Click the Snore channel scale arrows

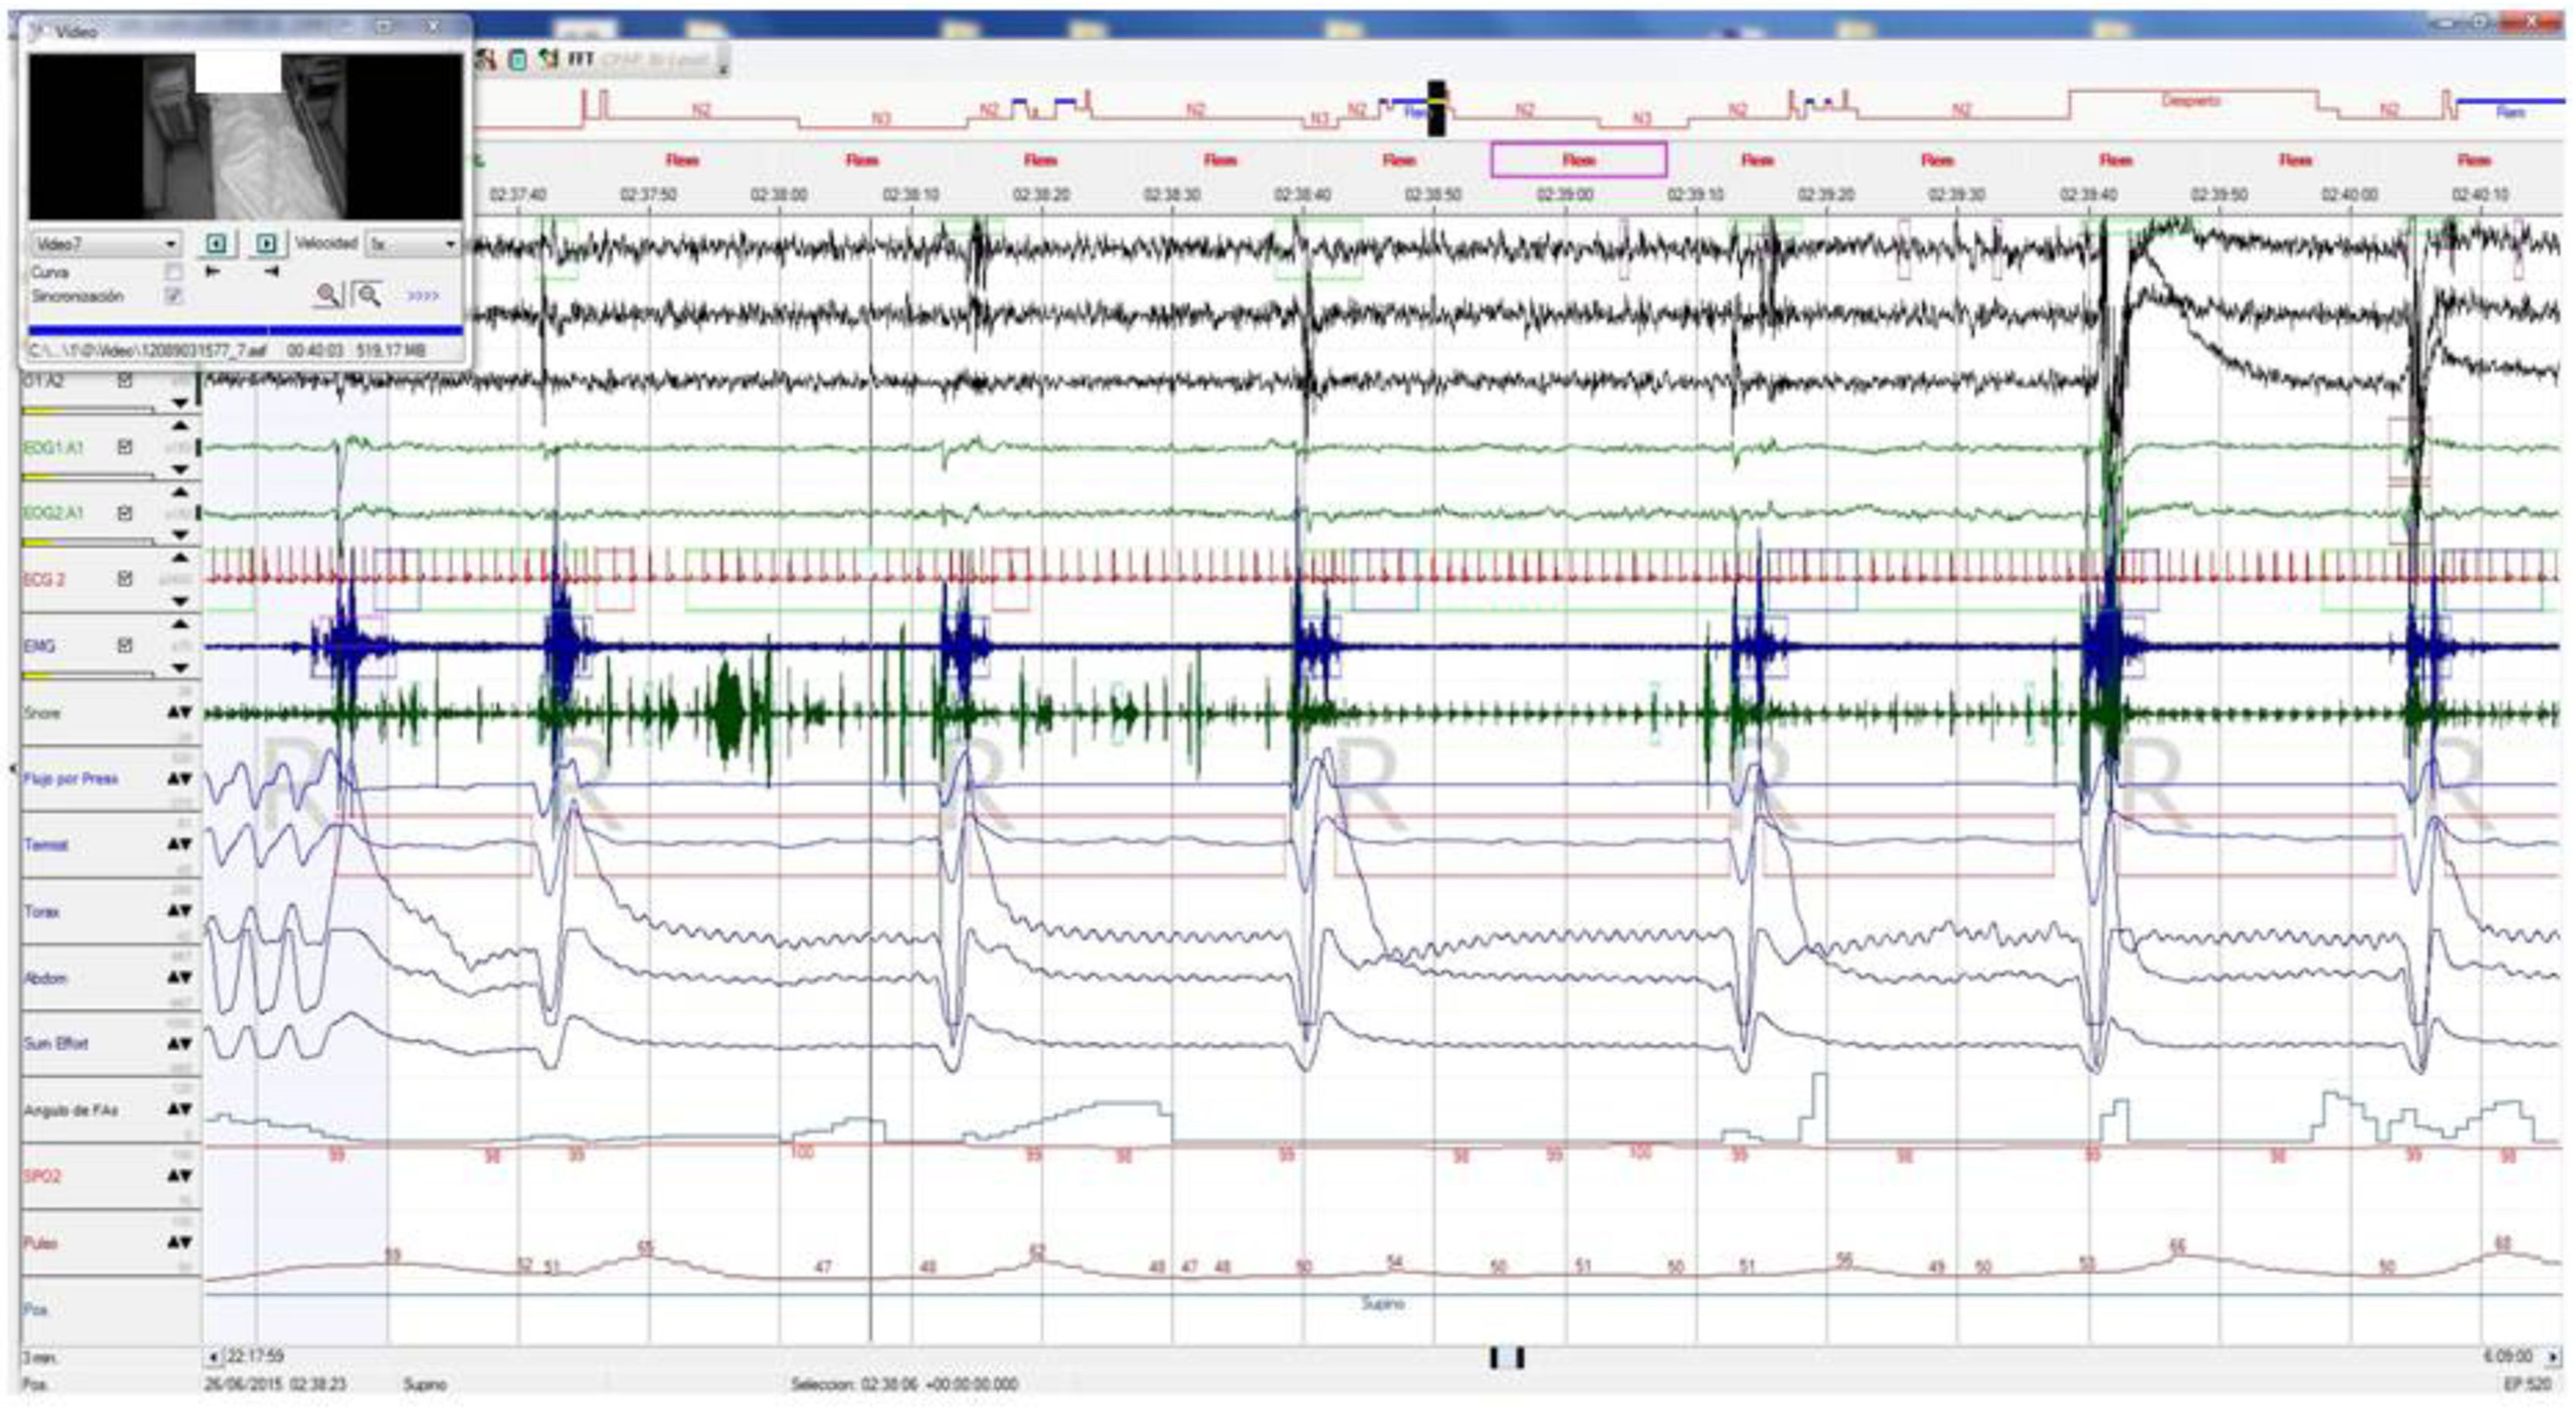(x=179, y=712)
